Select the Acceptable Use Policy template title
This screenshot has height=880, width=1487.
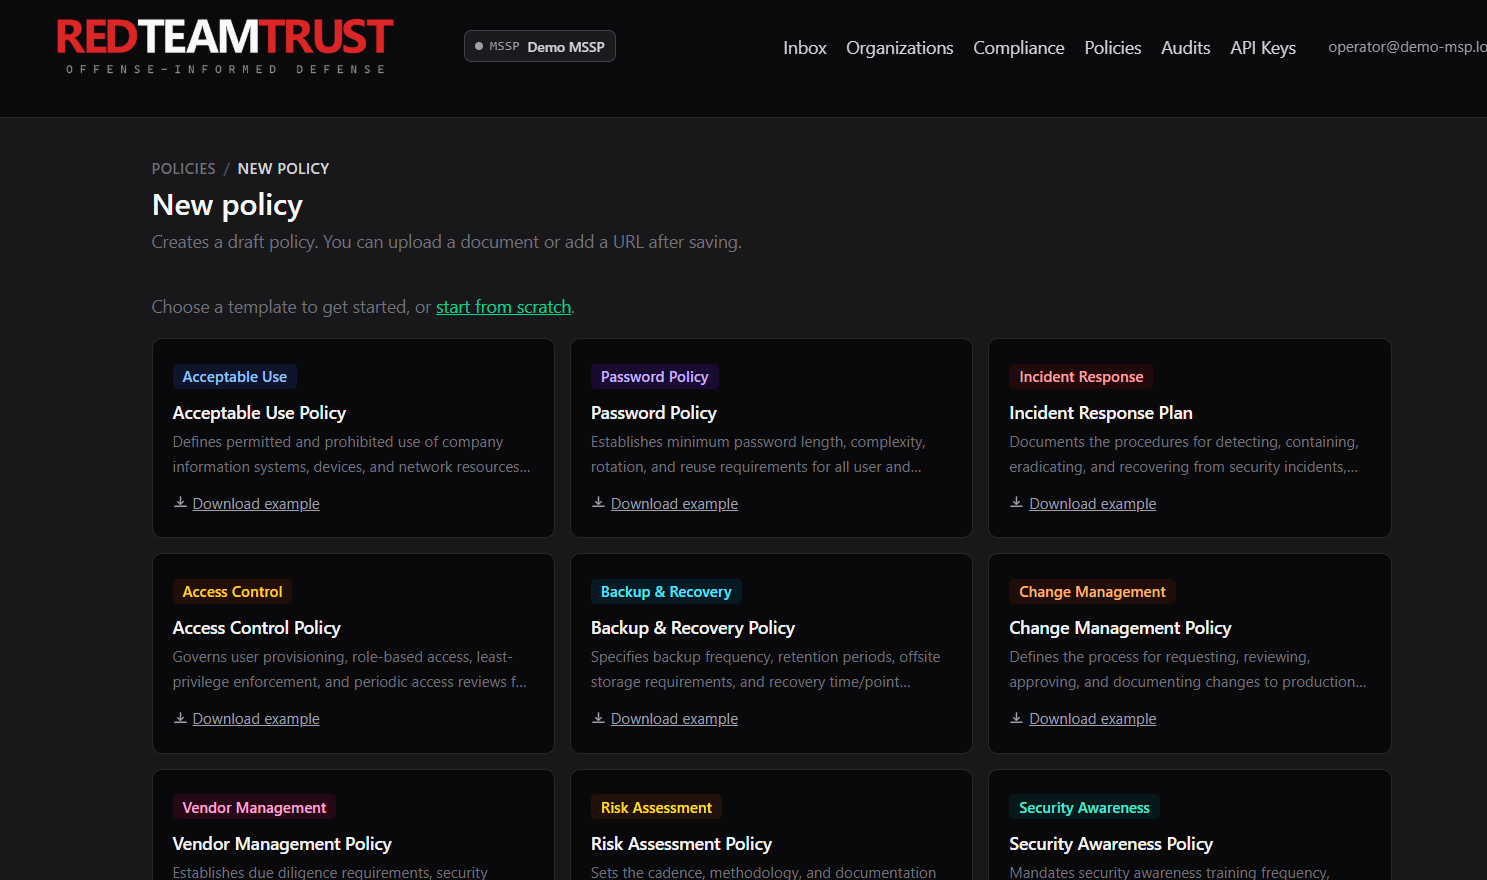click(x=259, y=413)
